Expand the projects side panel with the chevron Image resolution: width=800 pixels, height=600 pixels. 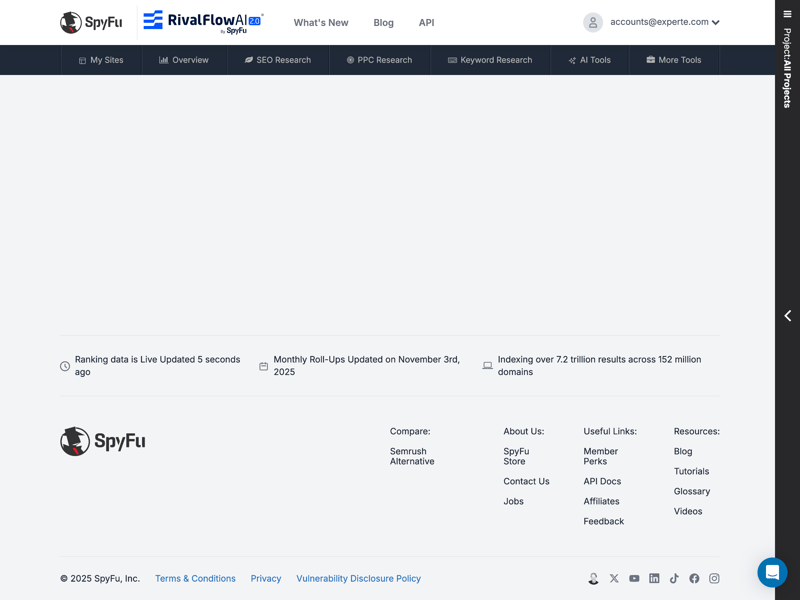coord(787,316)
